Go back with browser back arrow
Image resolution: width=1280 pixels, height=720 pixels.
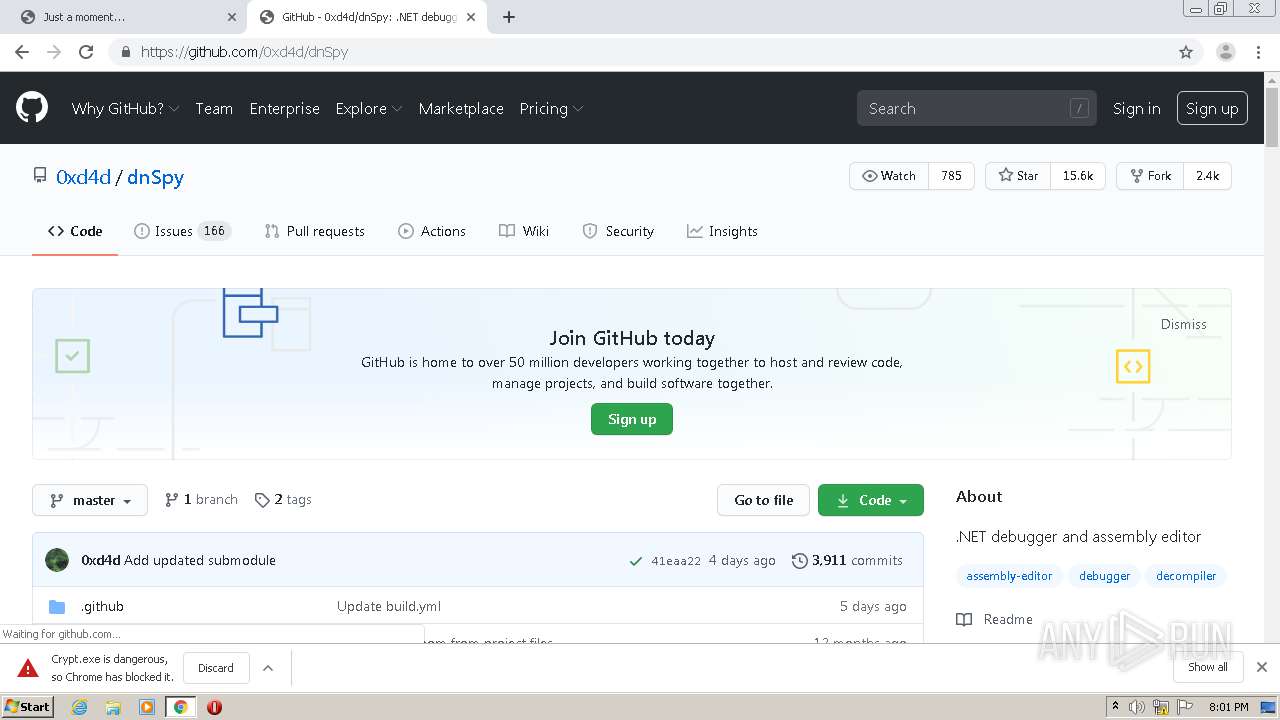(x=22, y=52)
